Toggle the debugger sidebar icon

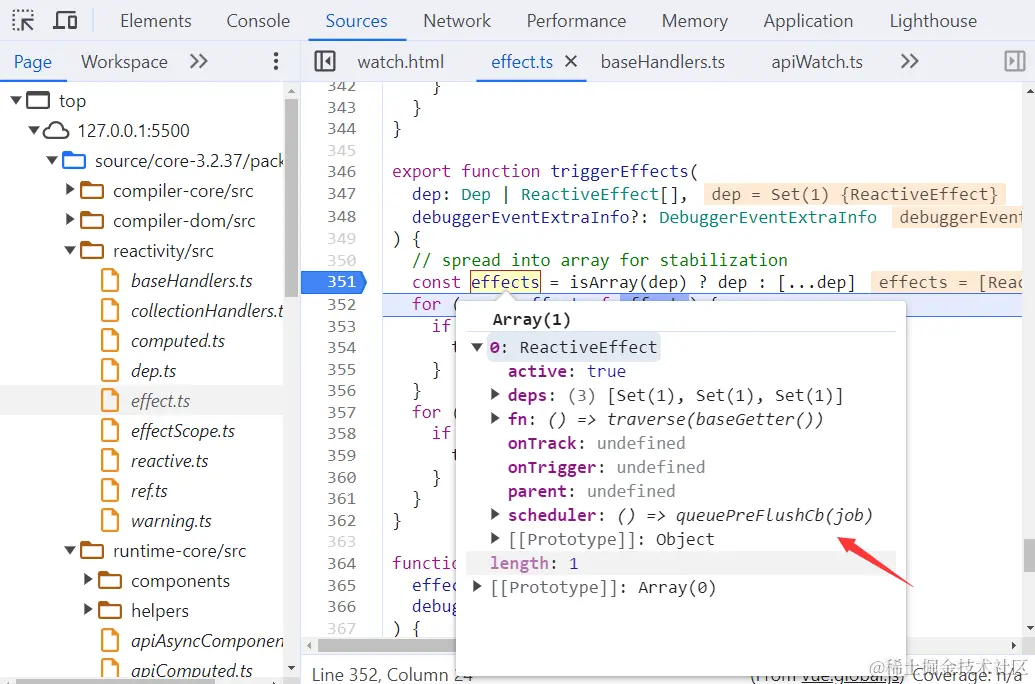(x=1015, y=61)
